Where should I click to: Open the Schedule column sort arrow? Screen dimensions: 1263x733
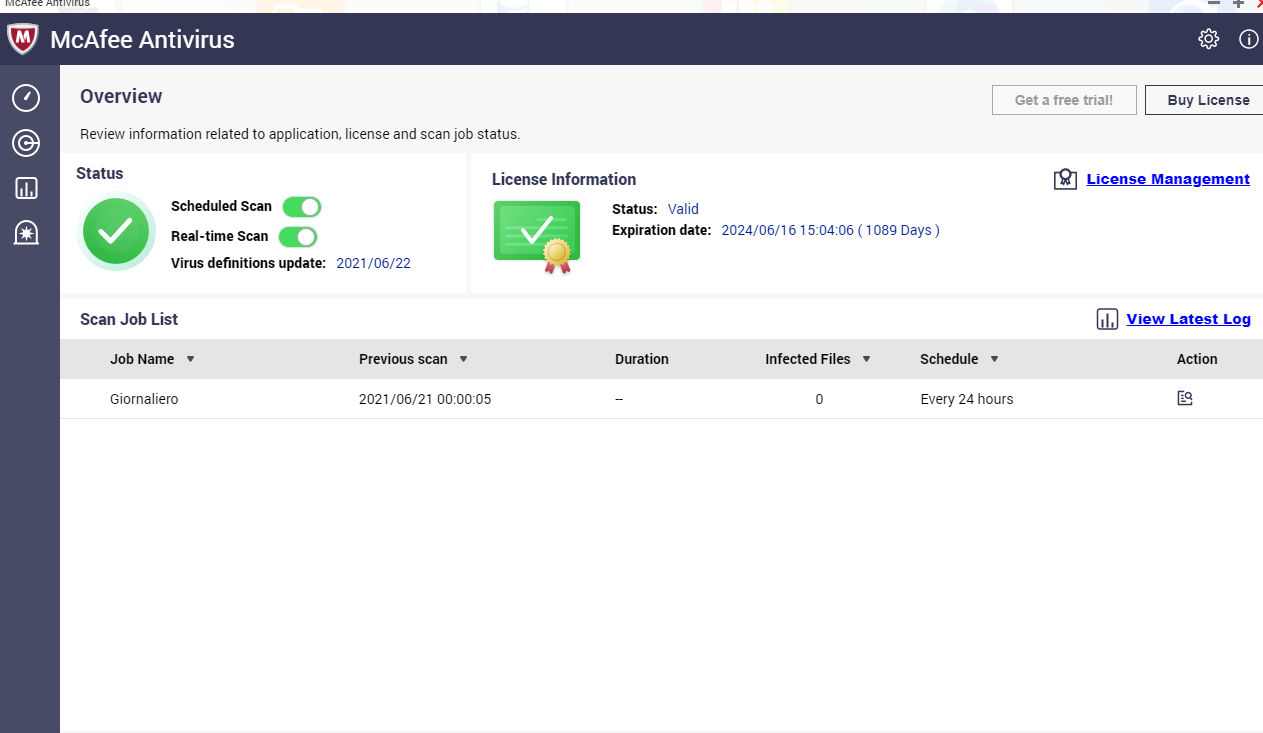click(x=994, y=359)
